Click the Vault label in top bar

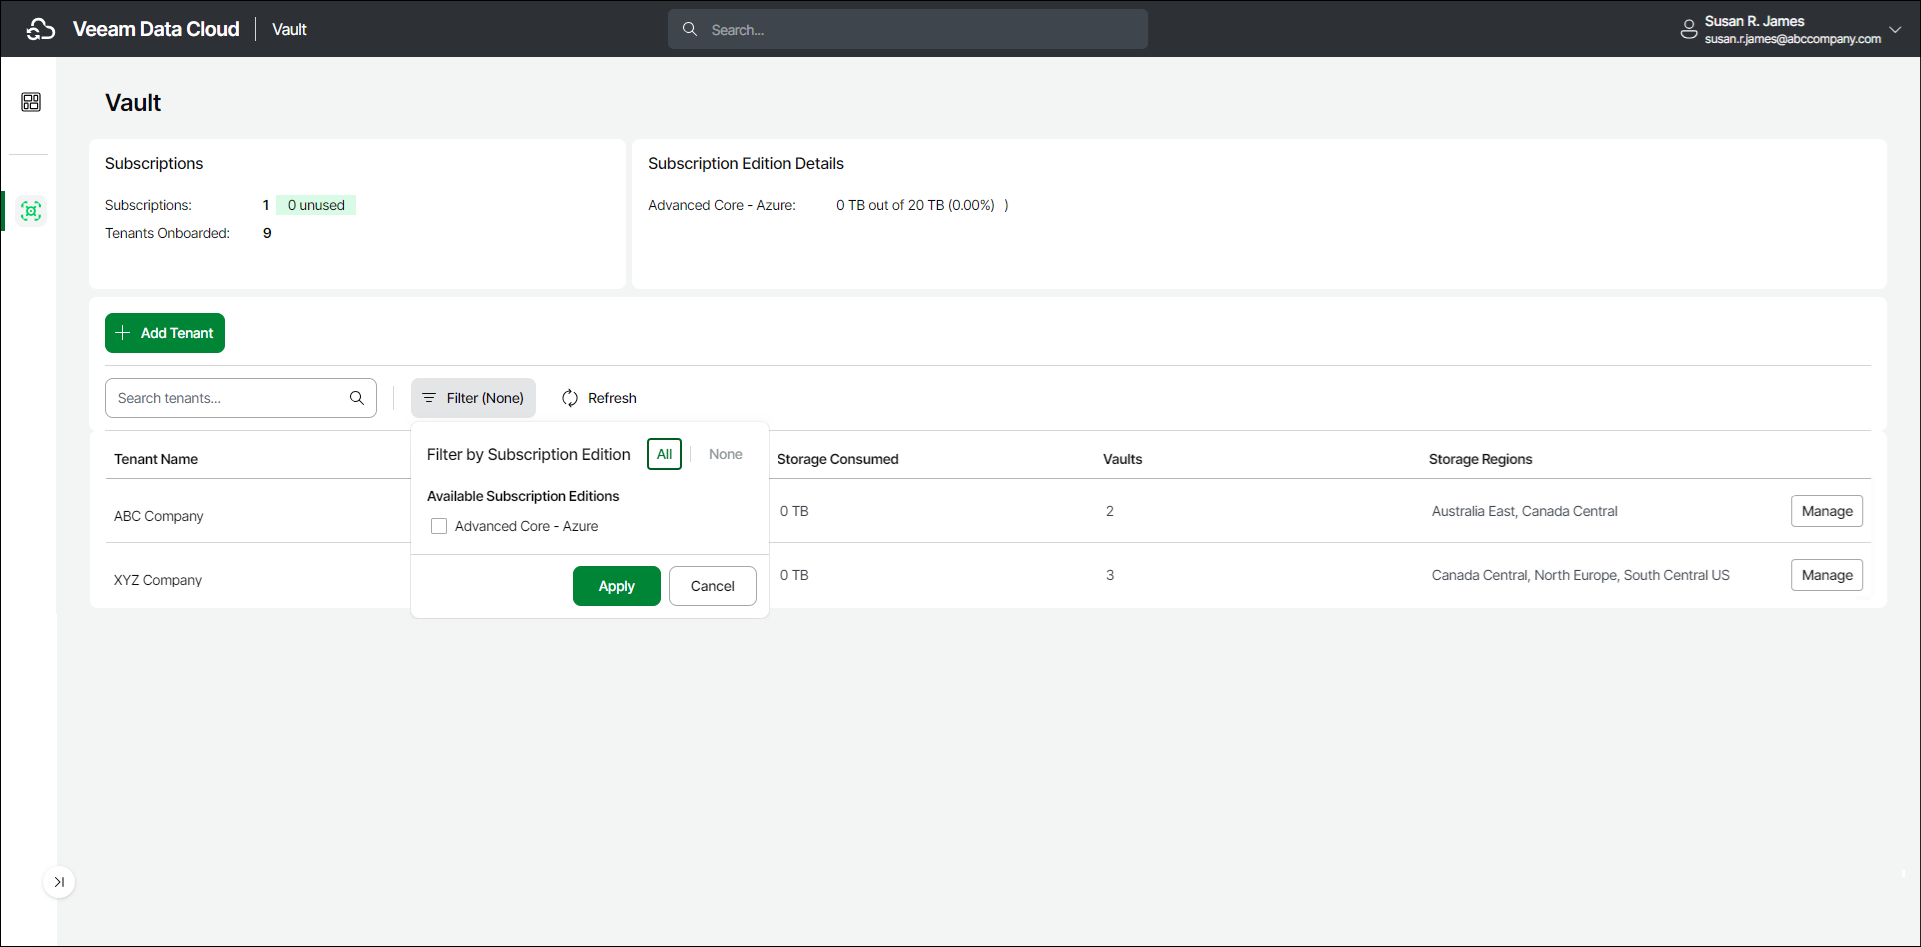(289, 29)
